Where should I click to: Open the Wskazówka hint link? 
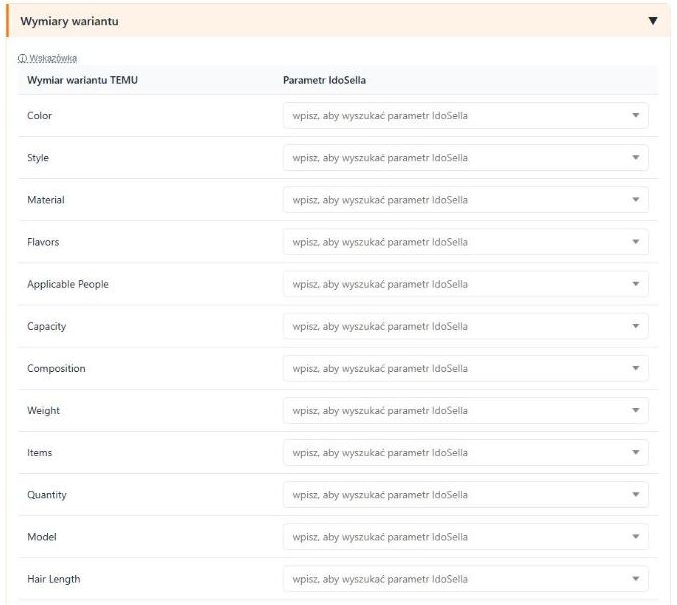click(x=47, y=58)
